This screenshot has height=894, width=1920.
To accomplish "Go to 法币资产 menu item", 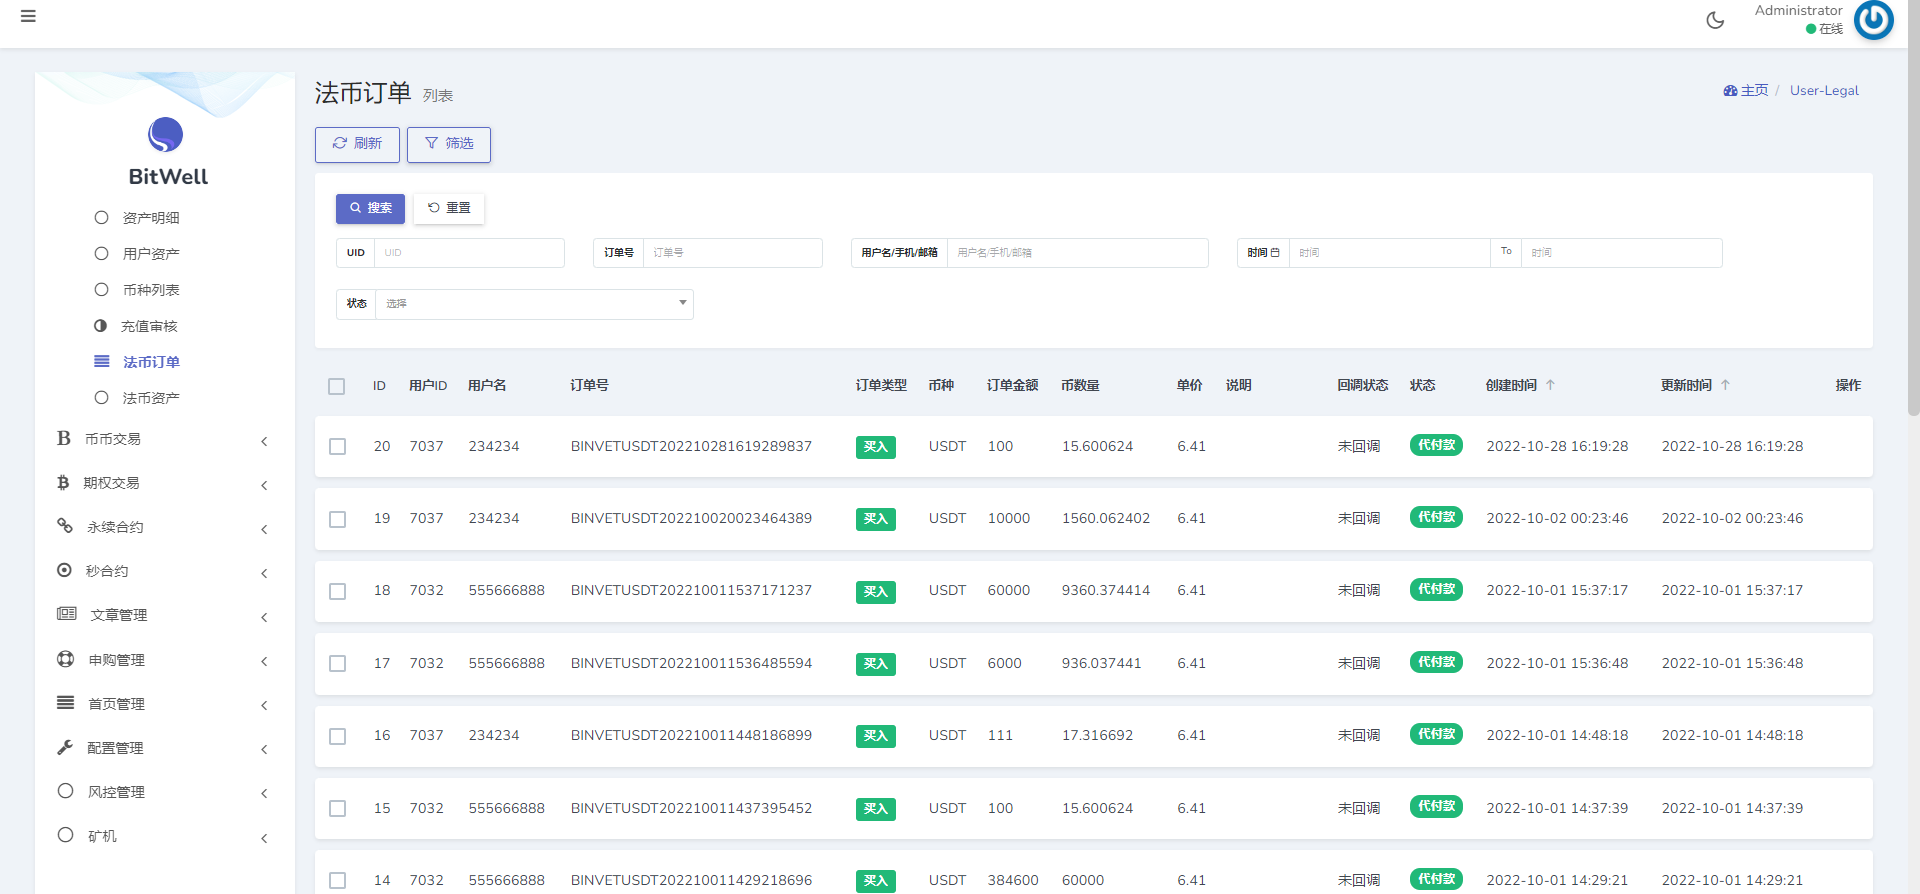I will coord(151,398).
